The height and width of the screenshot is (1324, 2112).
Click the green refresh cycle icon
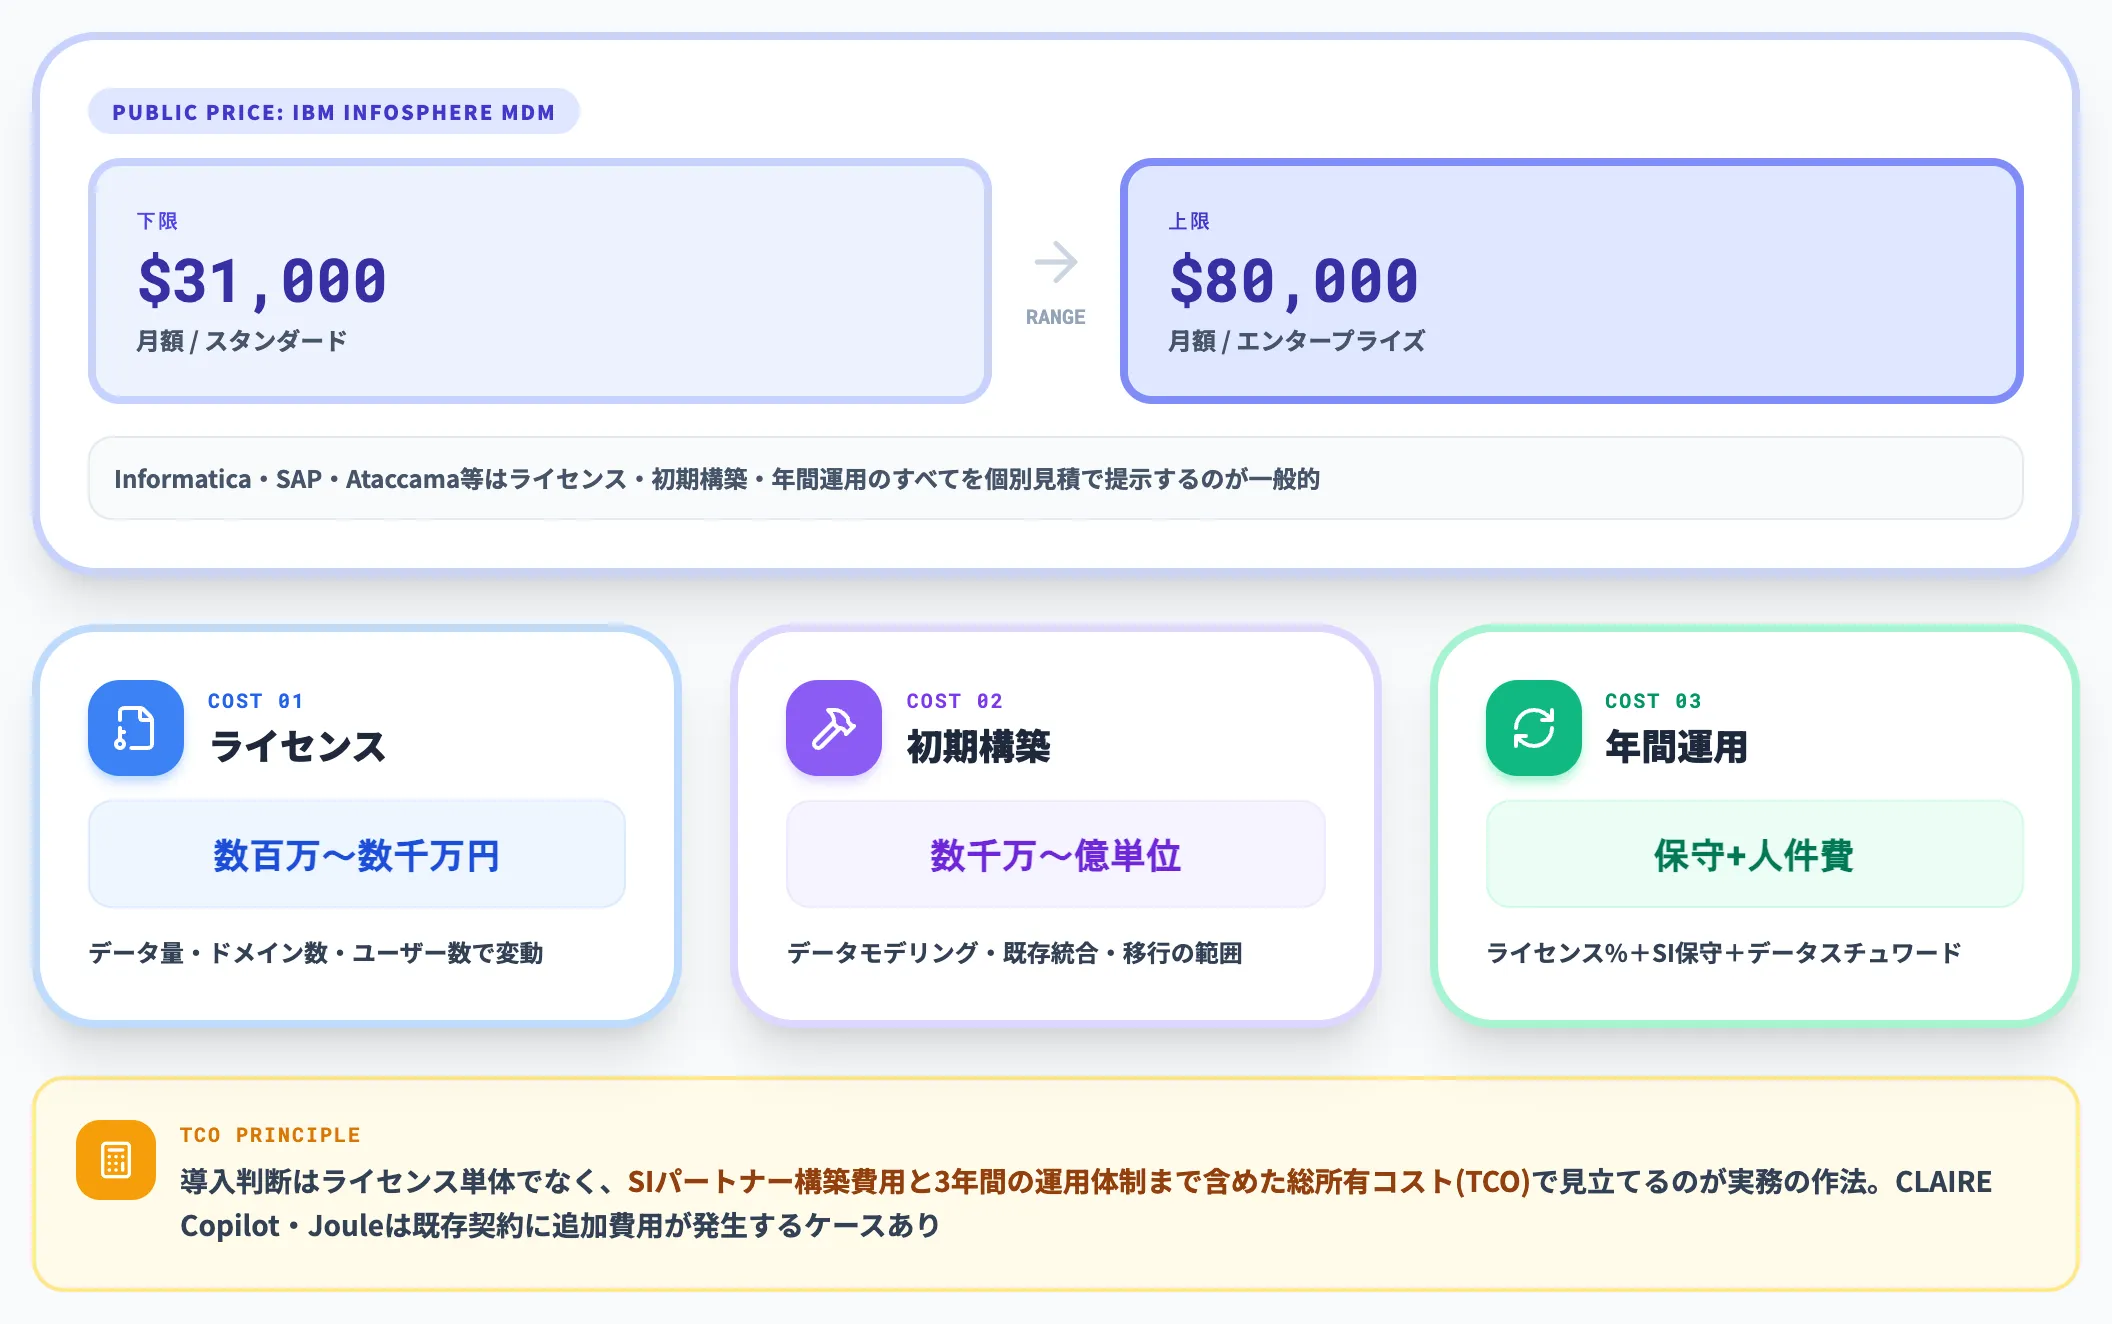click(x=1534, y=728)
